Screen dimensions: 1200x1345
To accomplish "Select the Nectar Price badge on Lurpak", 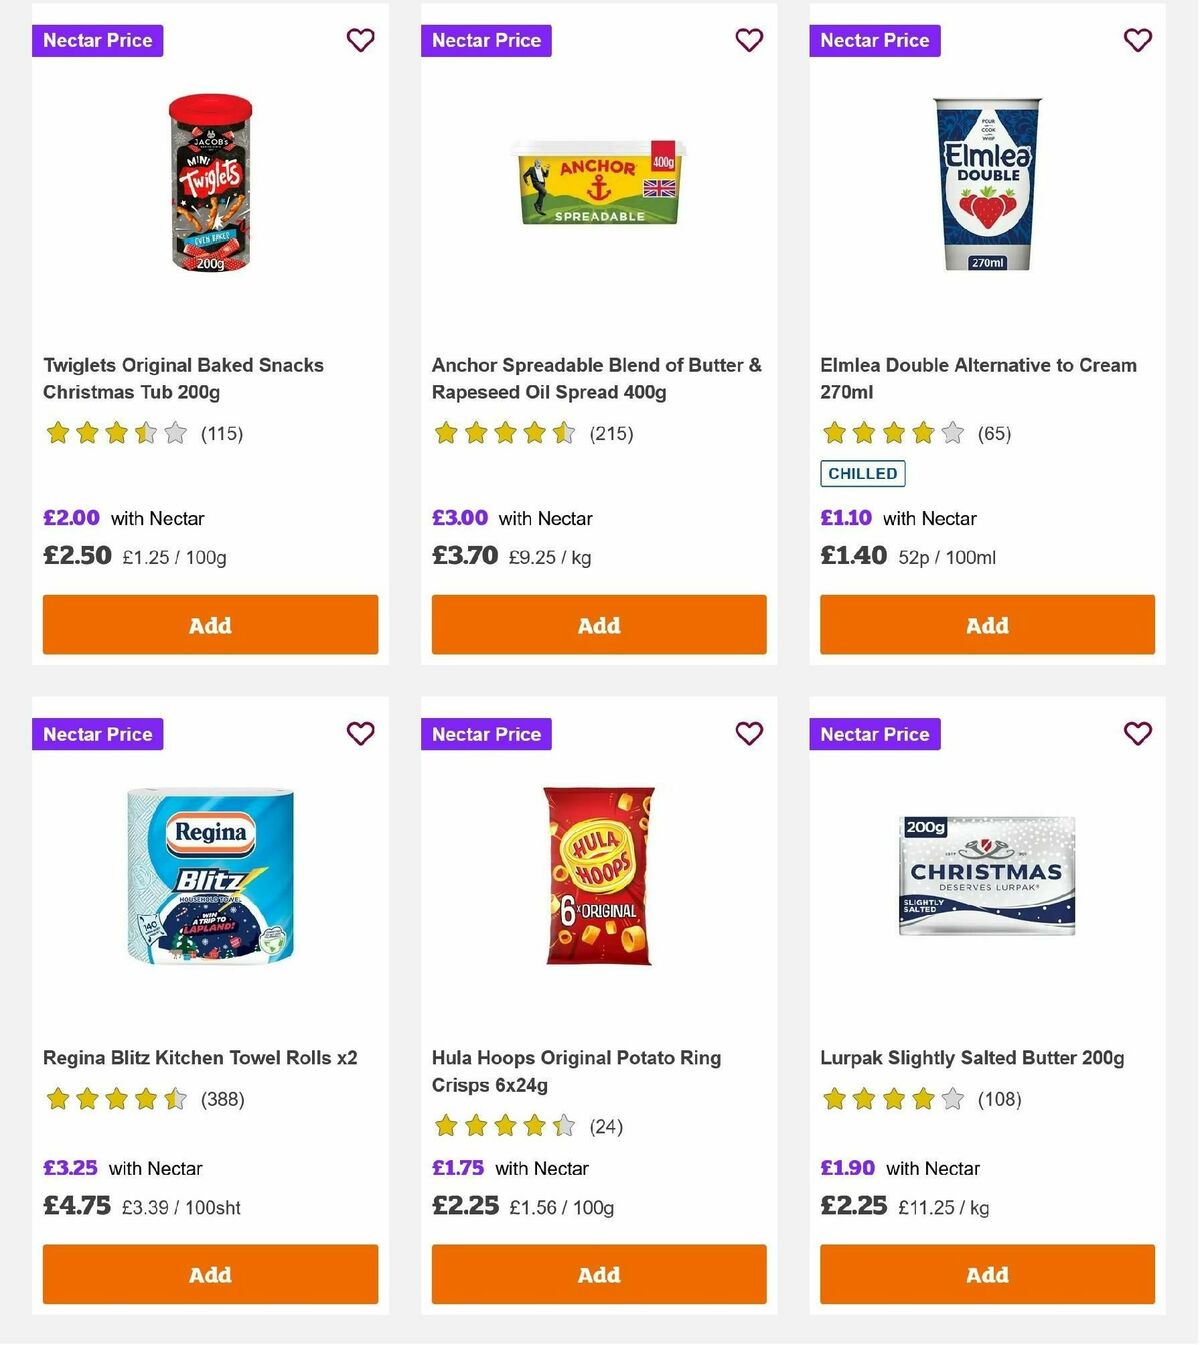I will click(874, 733).
